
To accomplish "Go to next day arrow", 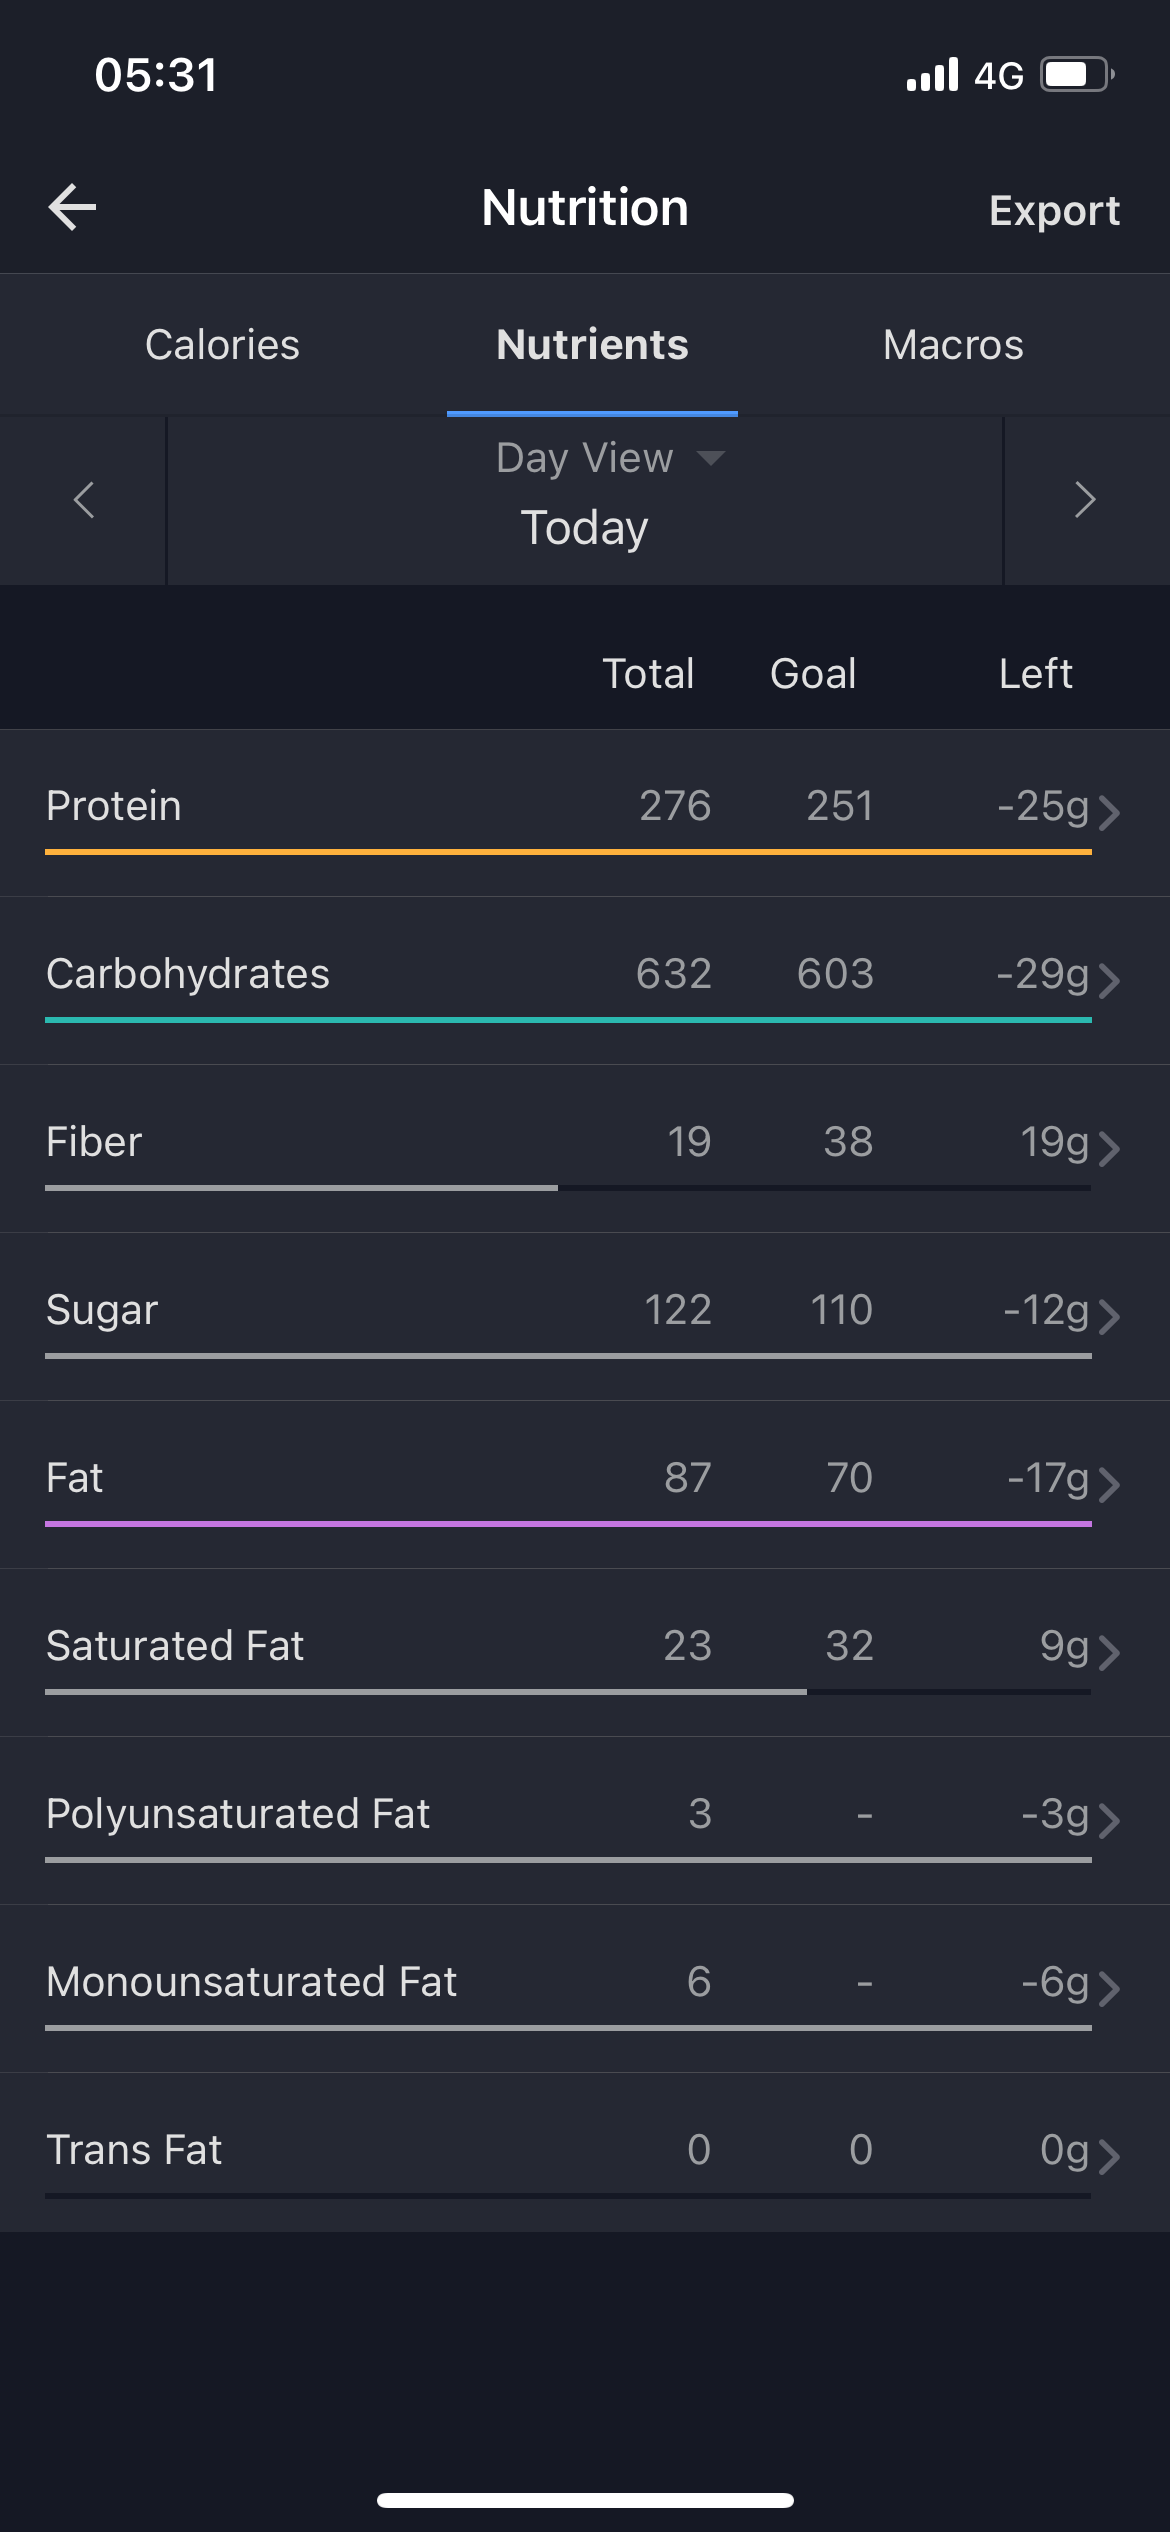I will click(1085, 500).
